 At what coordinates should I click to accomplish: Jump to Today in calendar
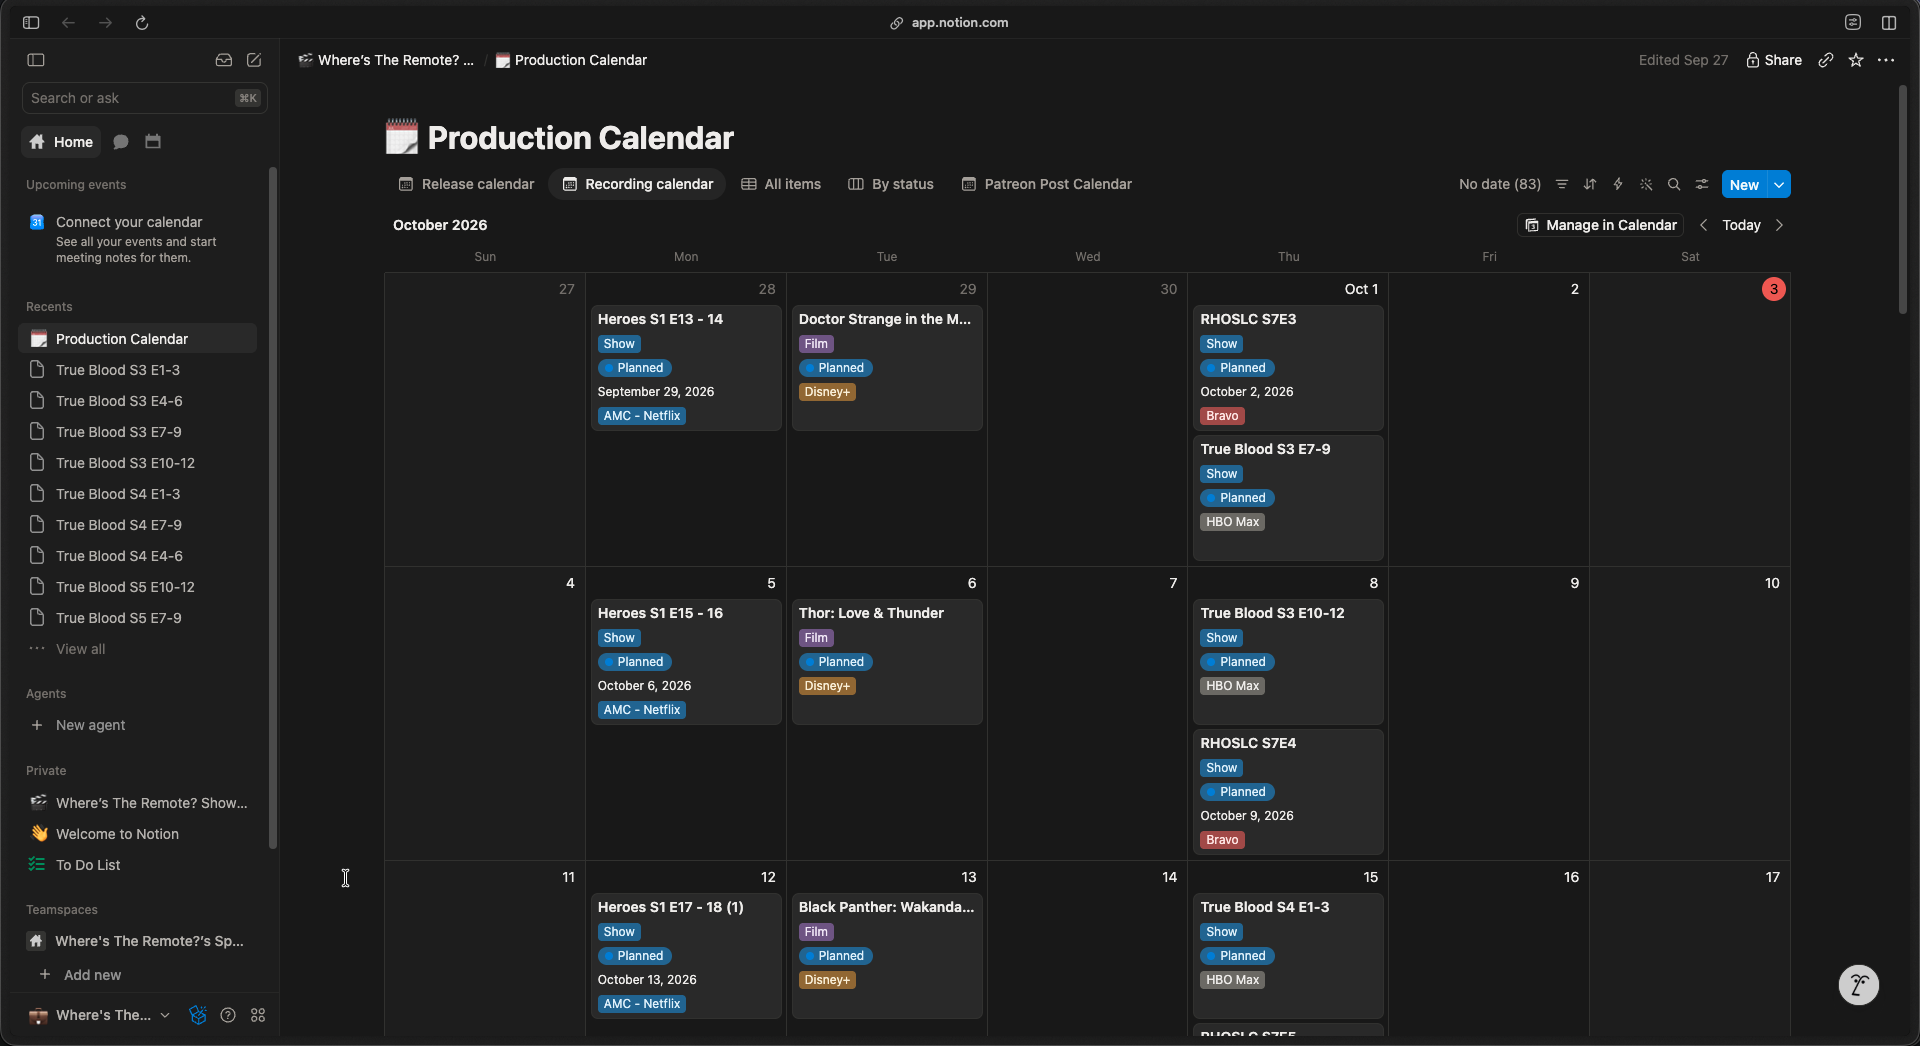coord(1741,225)
